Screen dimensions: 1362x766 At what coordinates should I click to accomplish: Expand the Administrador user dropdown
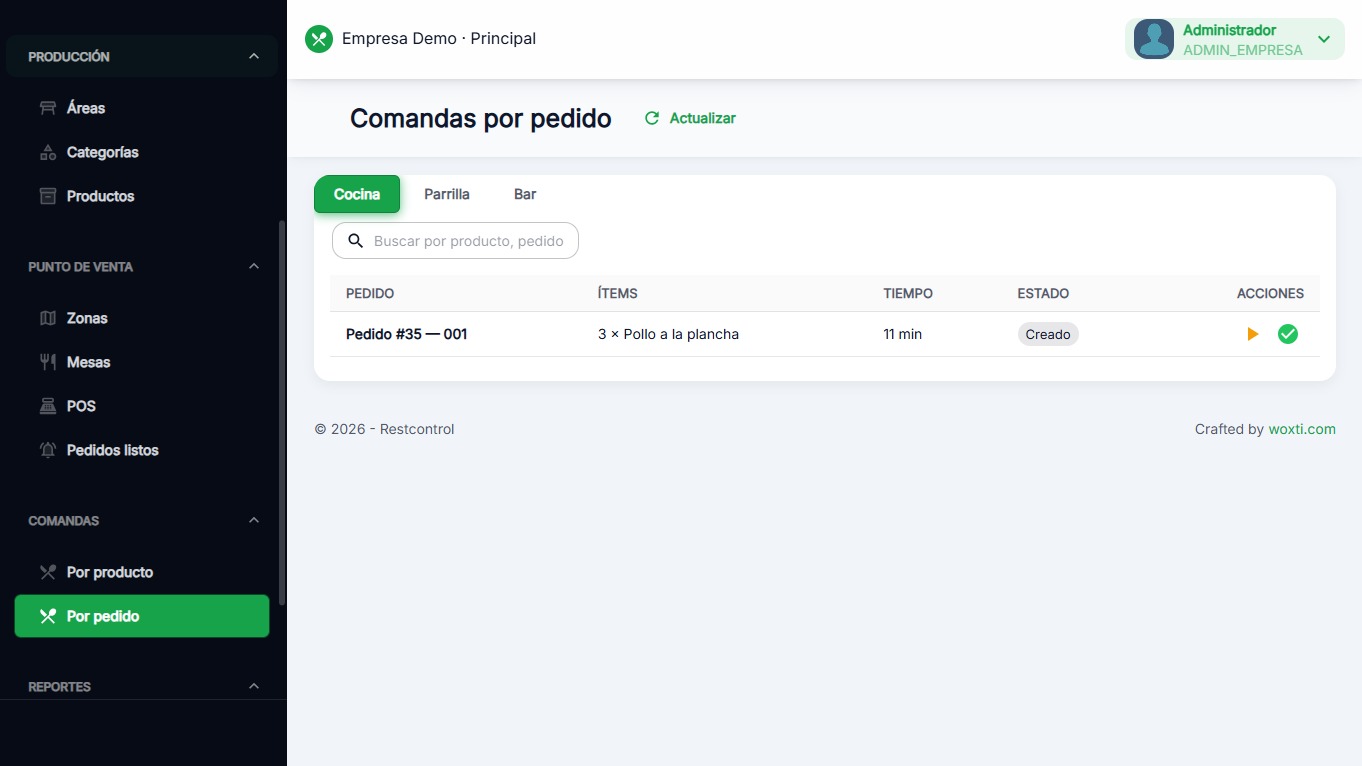point(1324,40)
